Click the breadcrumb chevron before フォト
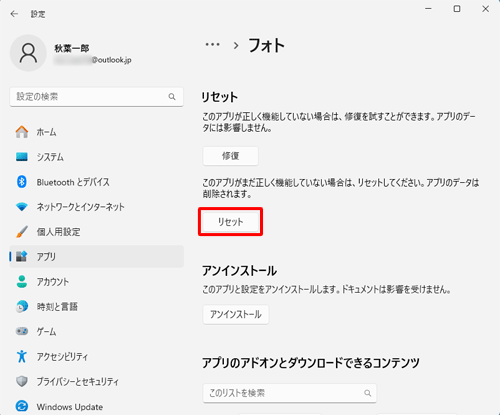The width and height of the screenshot is (500, 415). (236, 46)
